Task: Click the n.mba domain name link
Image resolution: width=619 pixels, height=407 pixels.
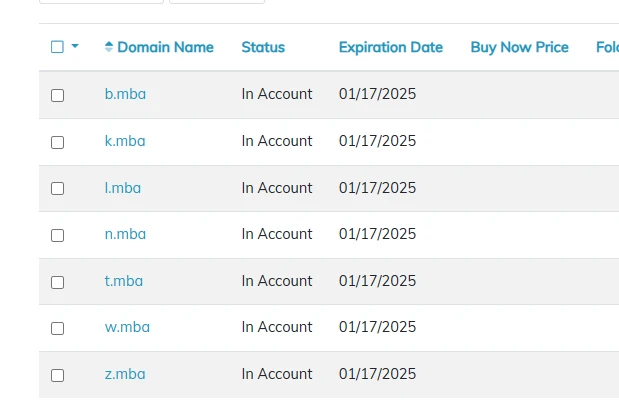Action: pos(125,234)
